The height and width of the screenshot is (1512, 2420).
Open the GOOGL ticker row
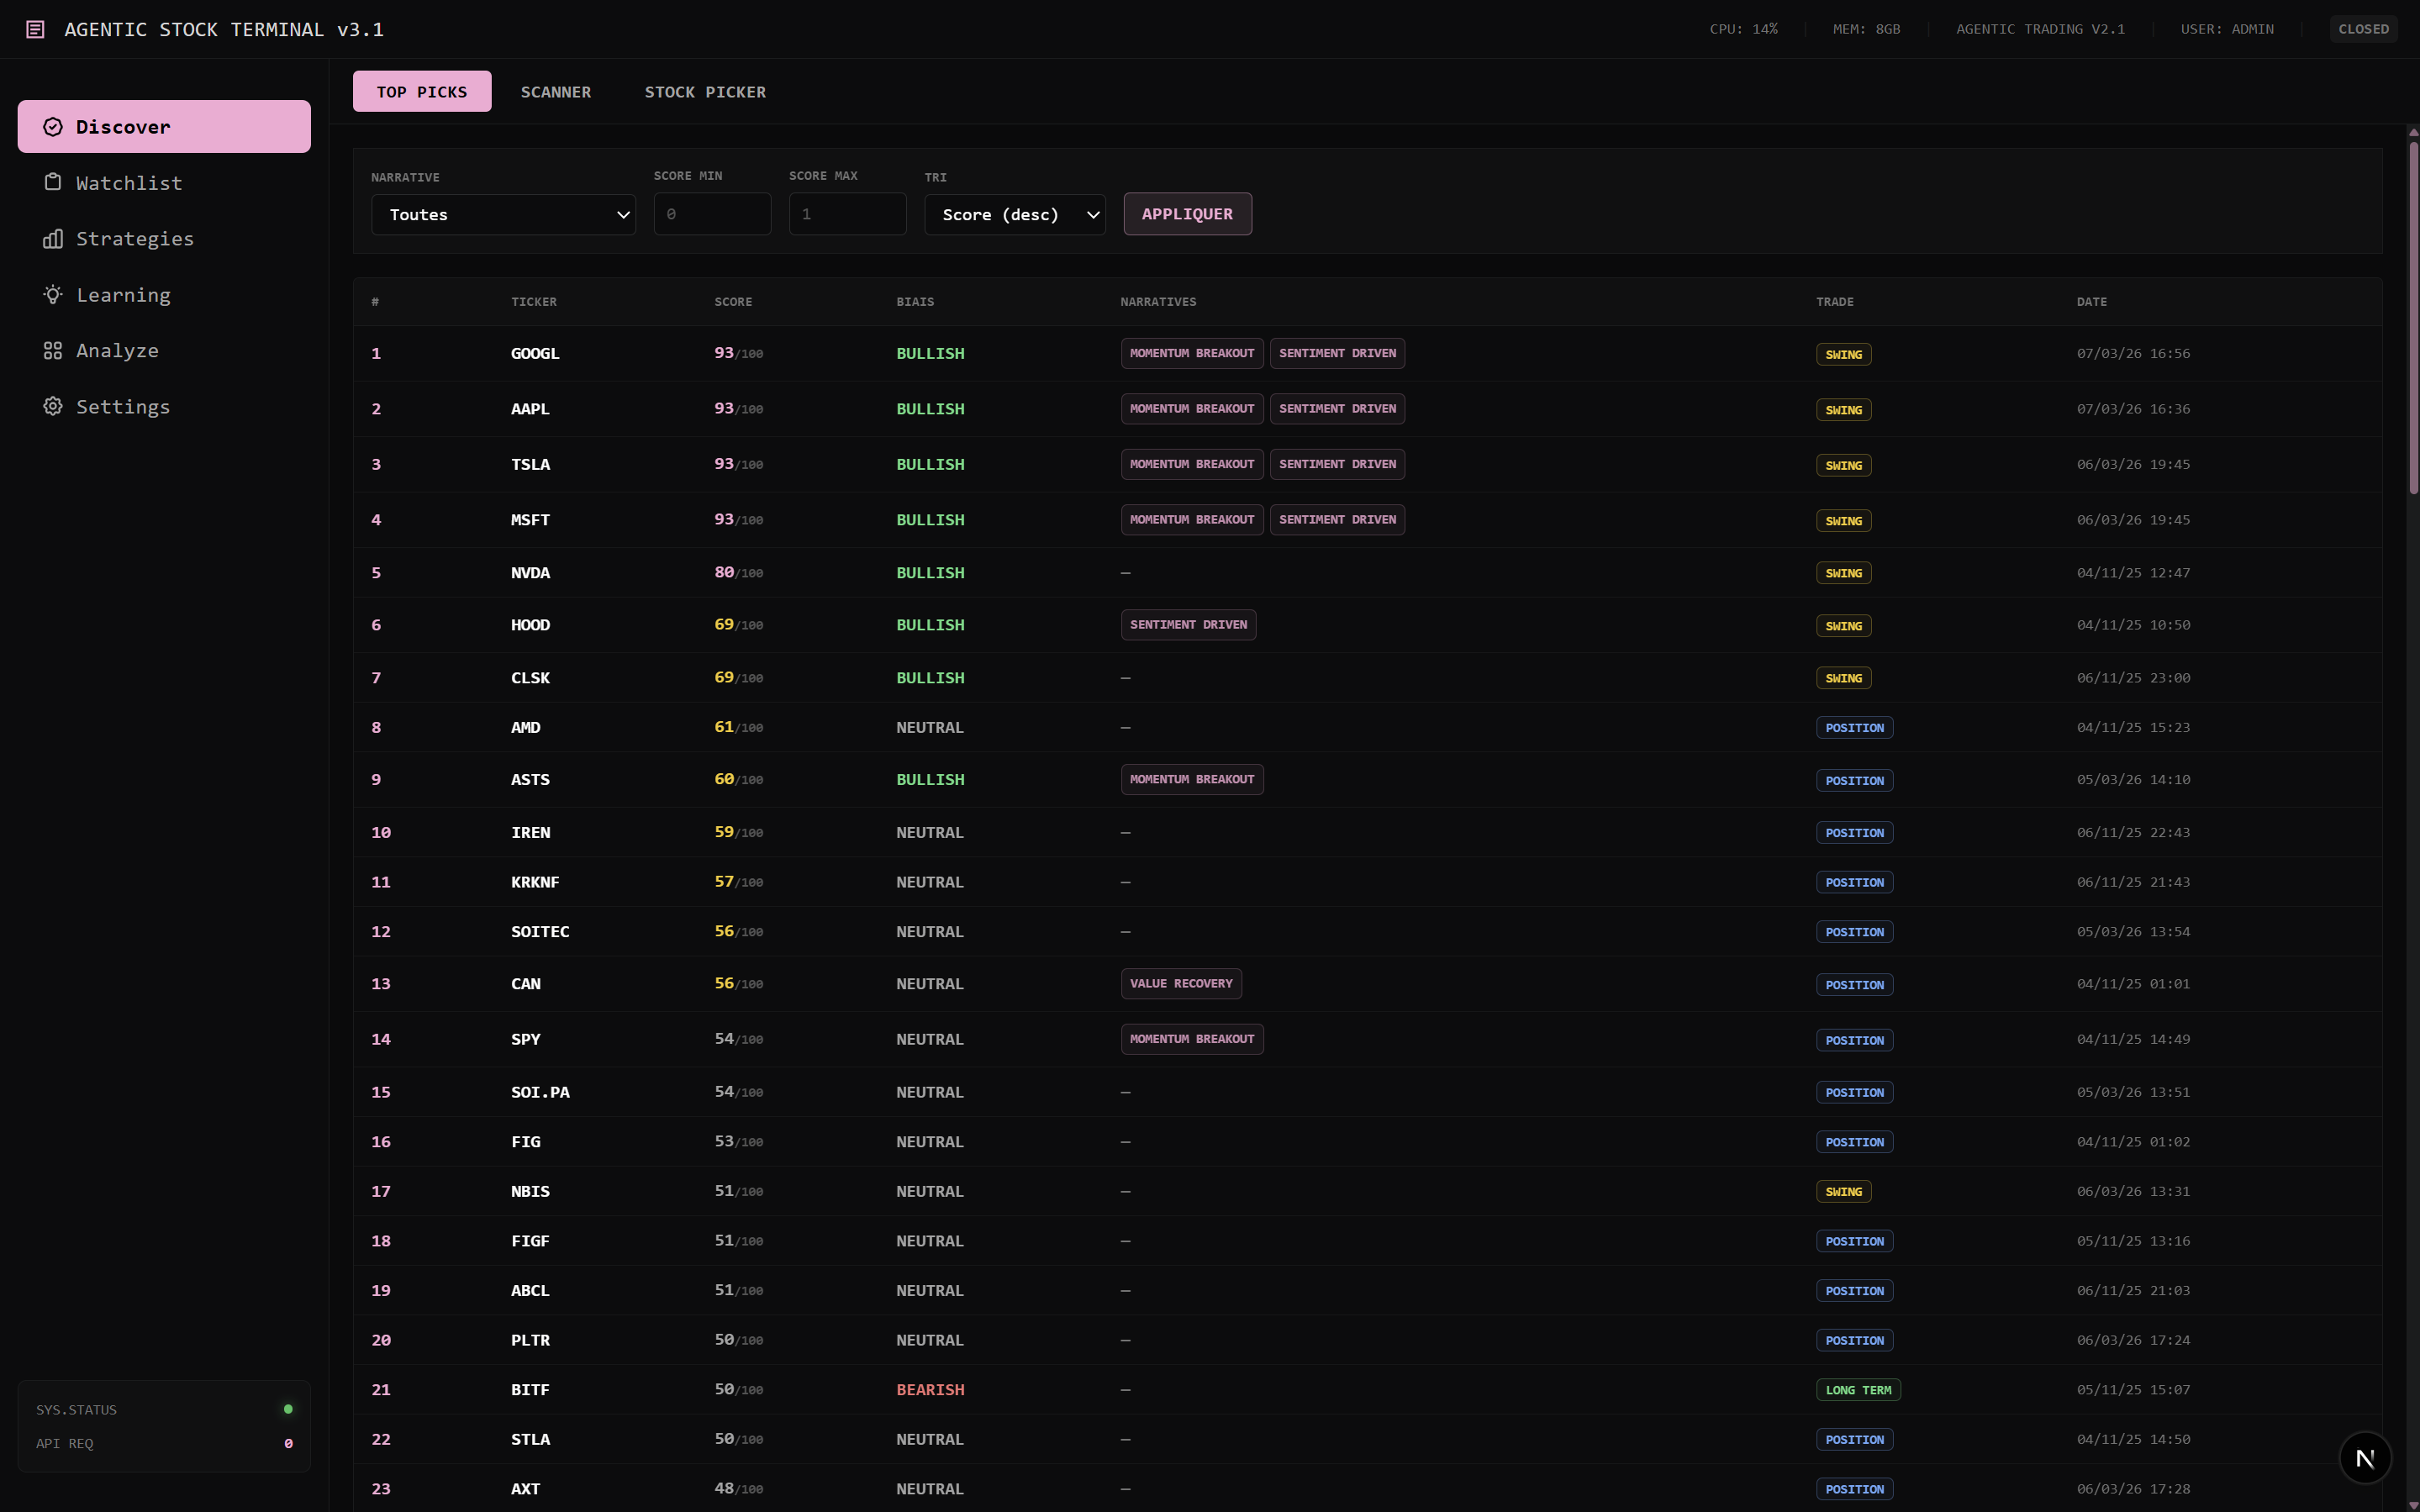click(535, 354)
